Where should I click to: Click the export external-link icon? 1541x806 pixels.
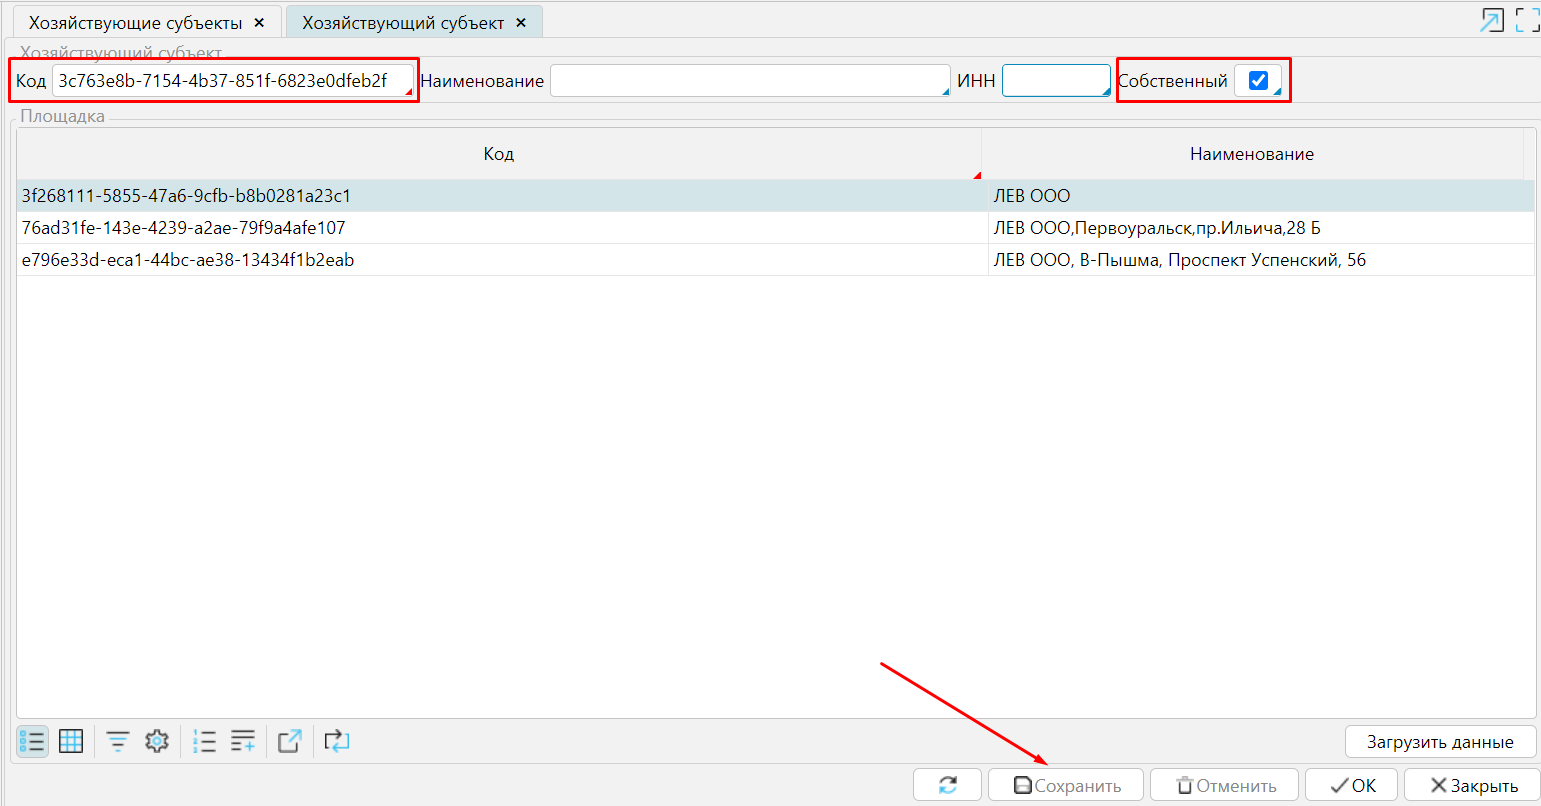tap(290, 741)
